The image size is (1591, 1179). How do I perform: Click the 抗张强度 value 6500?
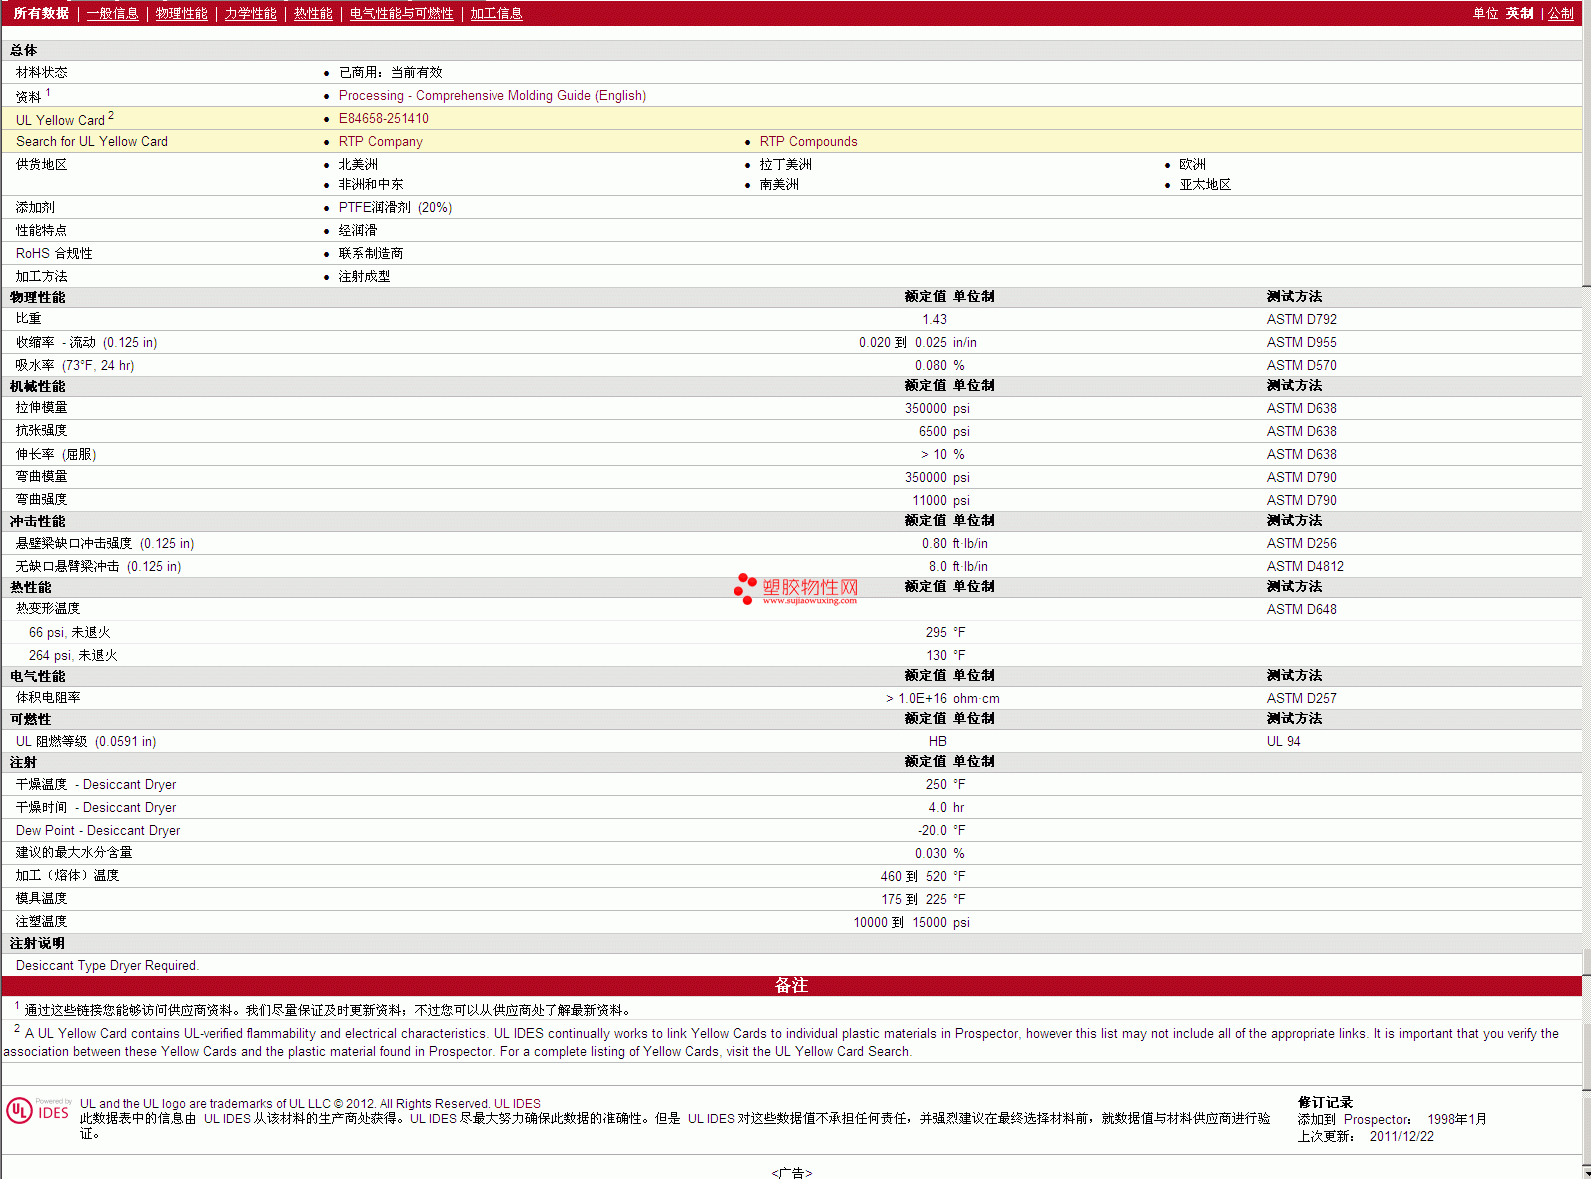click(932, 431)
